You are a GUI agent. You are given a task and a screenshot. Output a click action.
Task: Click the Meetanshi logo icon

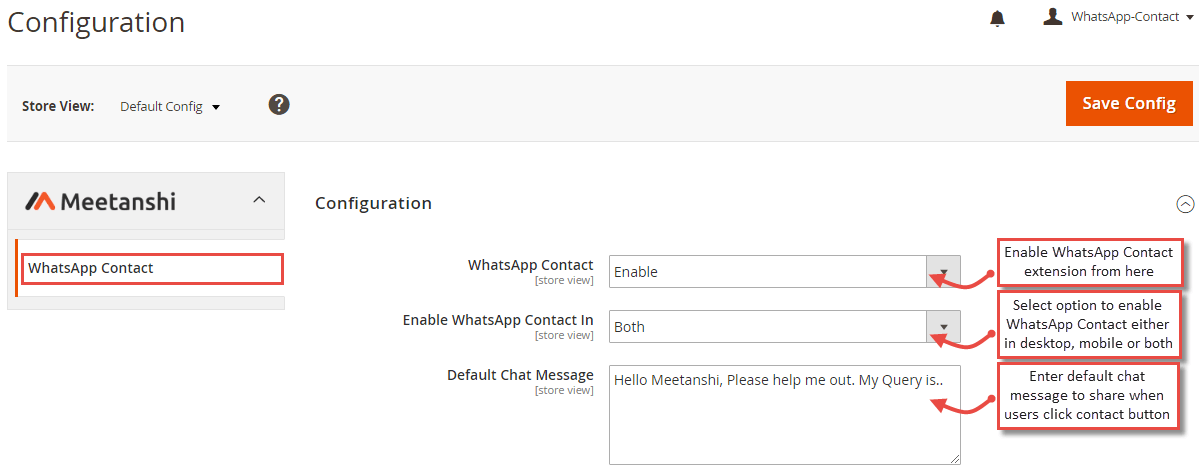pos(40,201)
